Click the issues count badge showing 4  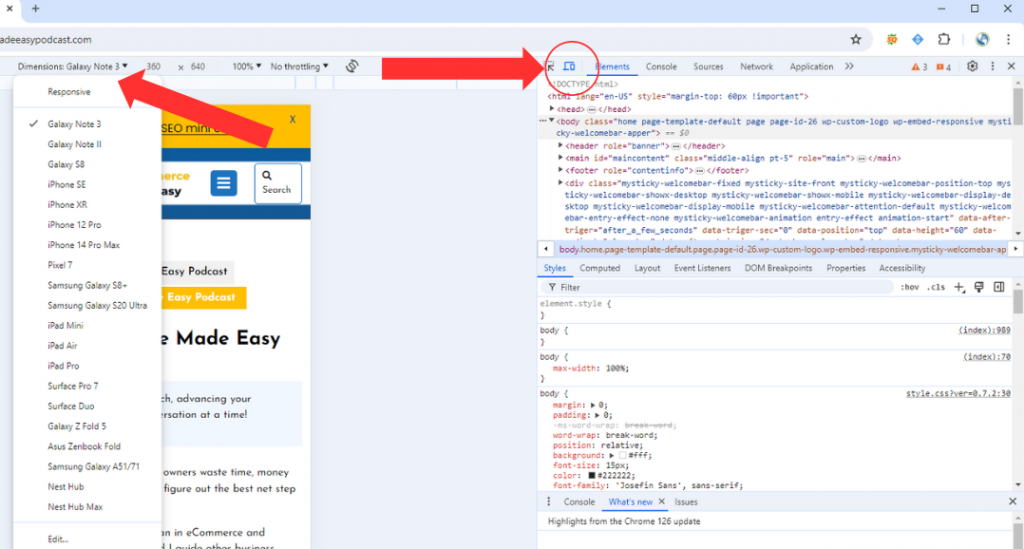pyautogui.click(x=944, y=67)
